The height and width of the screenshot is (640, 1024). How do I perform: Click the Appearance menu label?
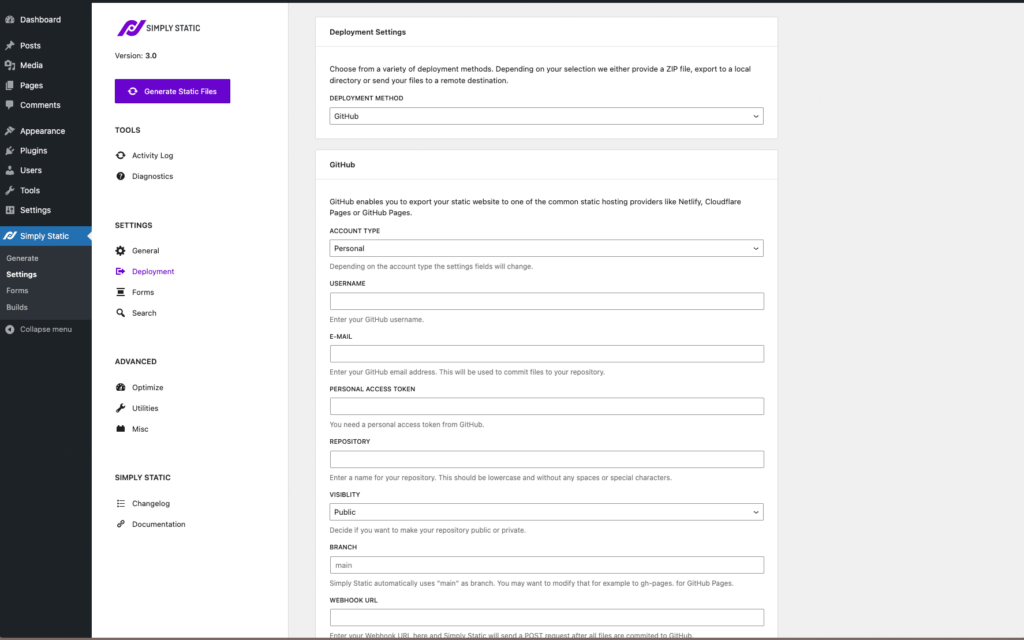click(42, 131)
